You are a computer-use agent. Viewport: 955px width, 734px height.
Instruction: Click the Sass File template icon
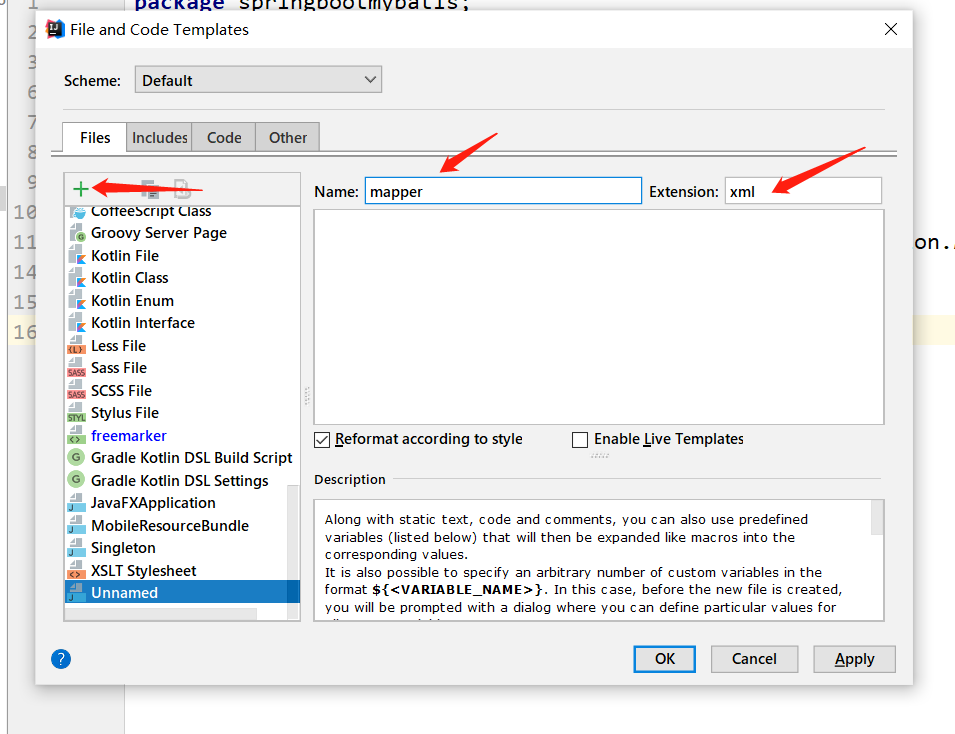tap(76, 369)
